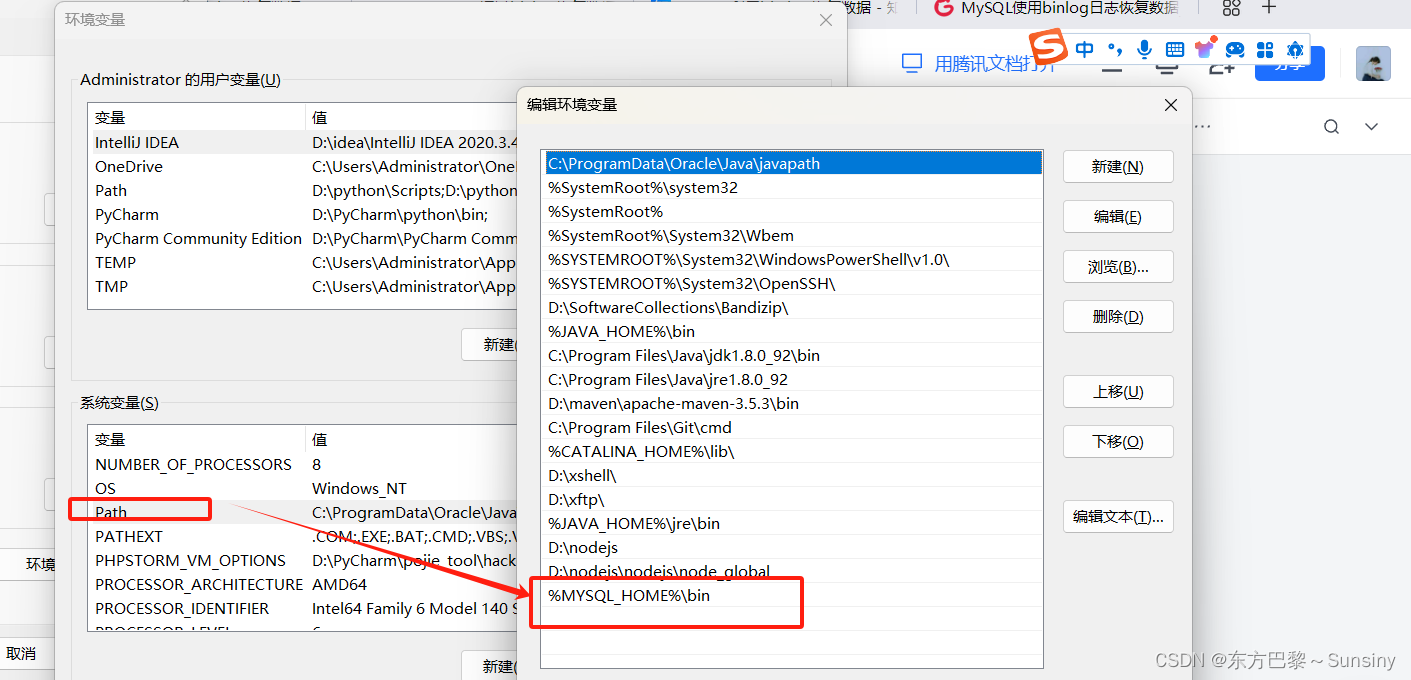
Task: Click the search magnifier icon in browser page
Action: coord(1331,127)
